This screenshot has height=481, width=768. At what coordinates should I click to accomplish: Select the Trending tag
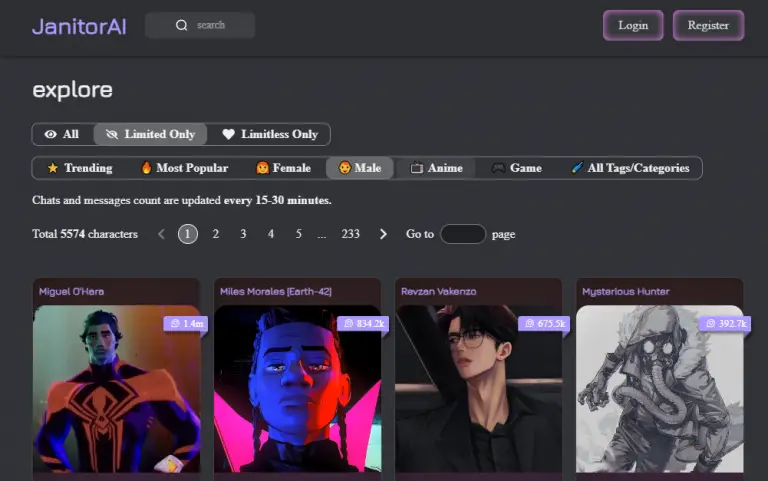(x=80, y=168)
